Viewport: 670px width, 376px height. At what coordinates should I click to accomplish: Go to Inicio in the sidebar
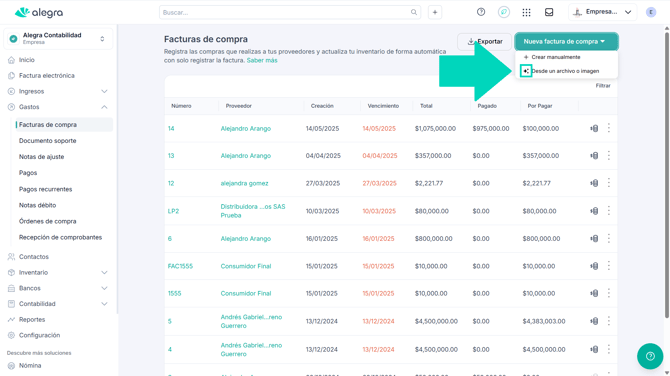(26, 60)
